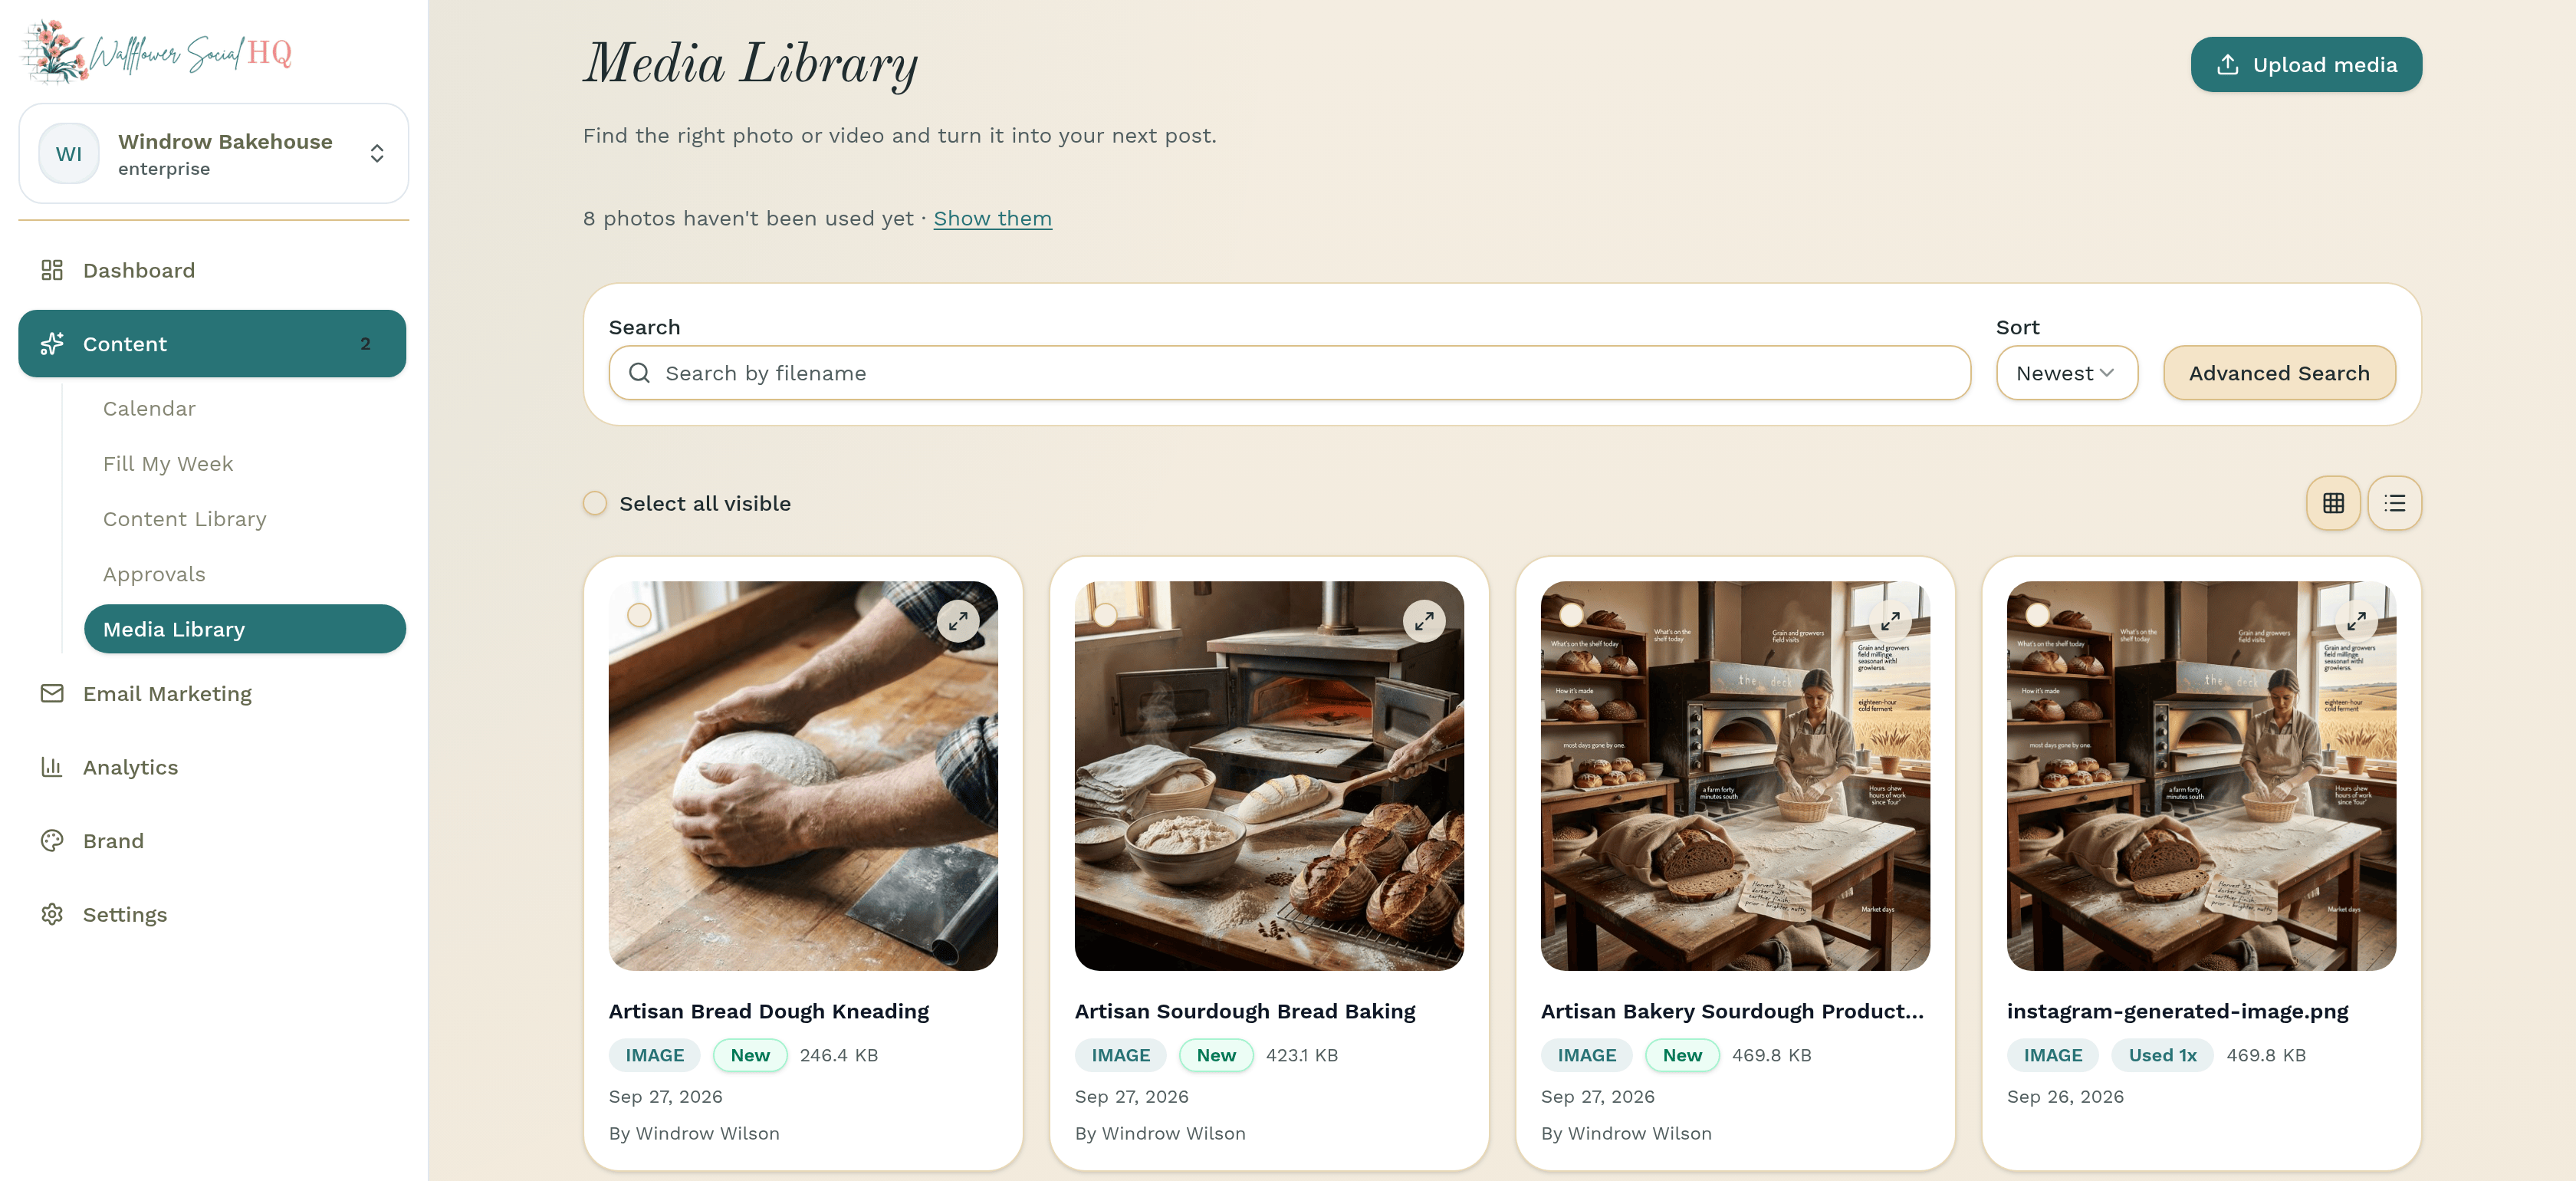Focus the Search by filename field
The image size is (2576, 1181).
(1289, 373)
